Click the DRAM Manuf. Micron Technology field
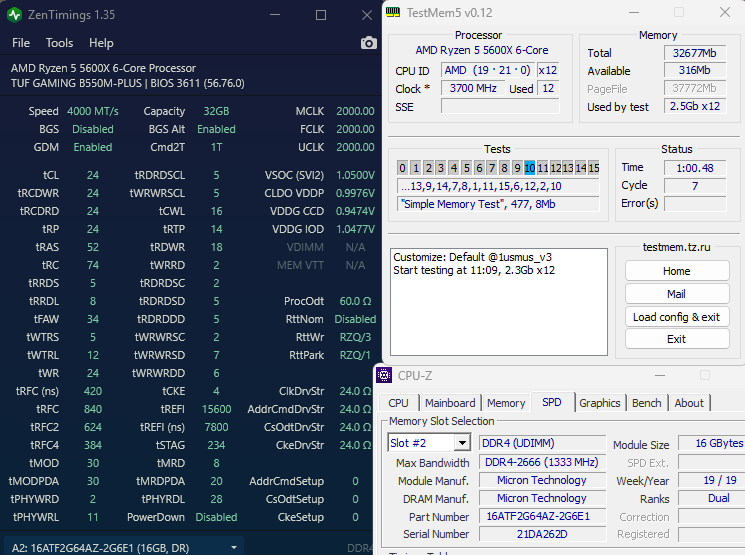Viewport: 745px width, 555px height. (542, 498)
